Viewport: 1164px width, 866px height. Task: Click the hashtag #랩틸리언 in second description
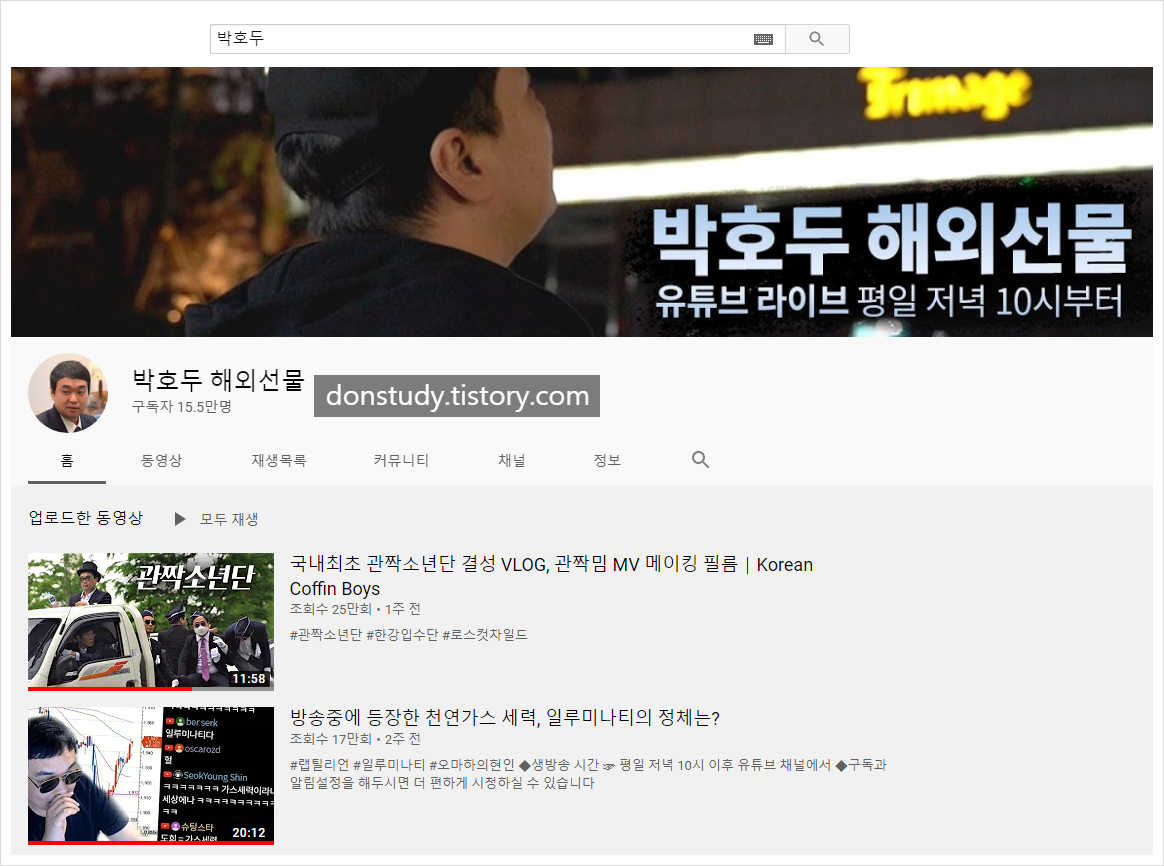coord(319,765)
